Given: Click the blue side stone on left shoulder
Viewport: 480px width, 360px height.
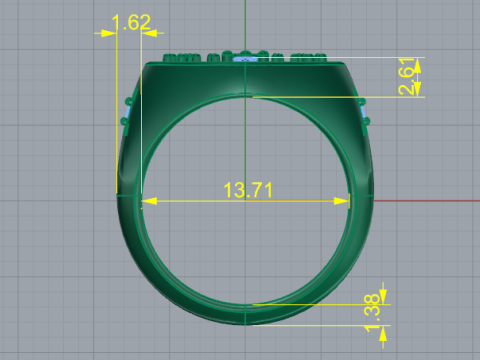Looking at the screenshot, I should coord(127,112).
